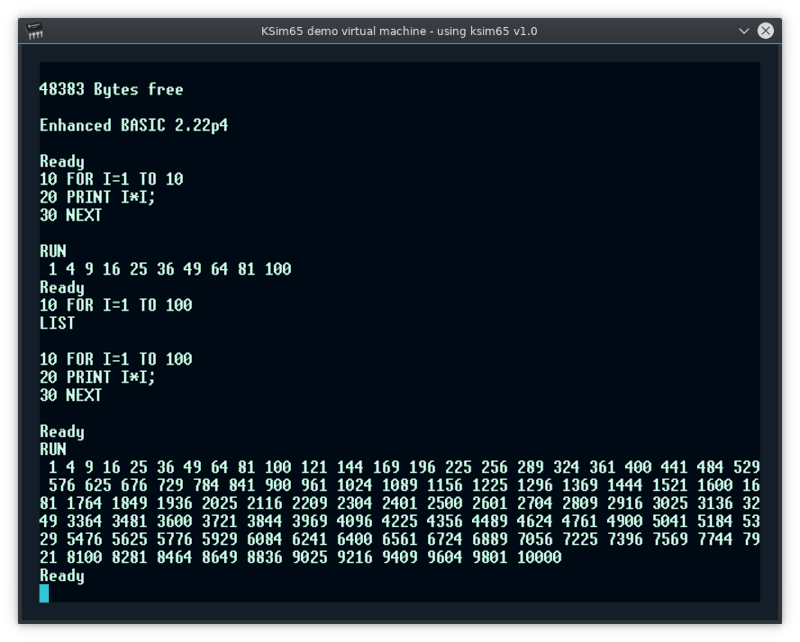This screenshot has width=800, height=642.
Task: Click the value '10000' in the output
Action: [x=539, y=557]
